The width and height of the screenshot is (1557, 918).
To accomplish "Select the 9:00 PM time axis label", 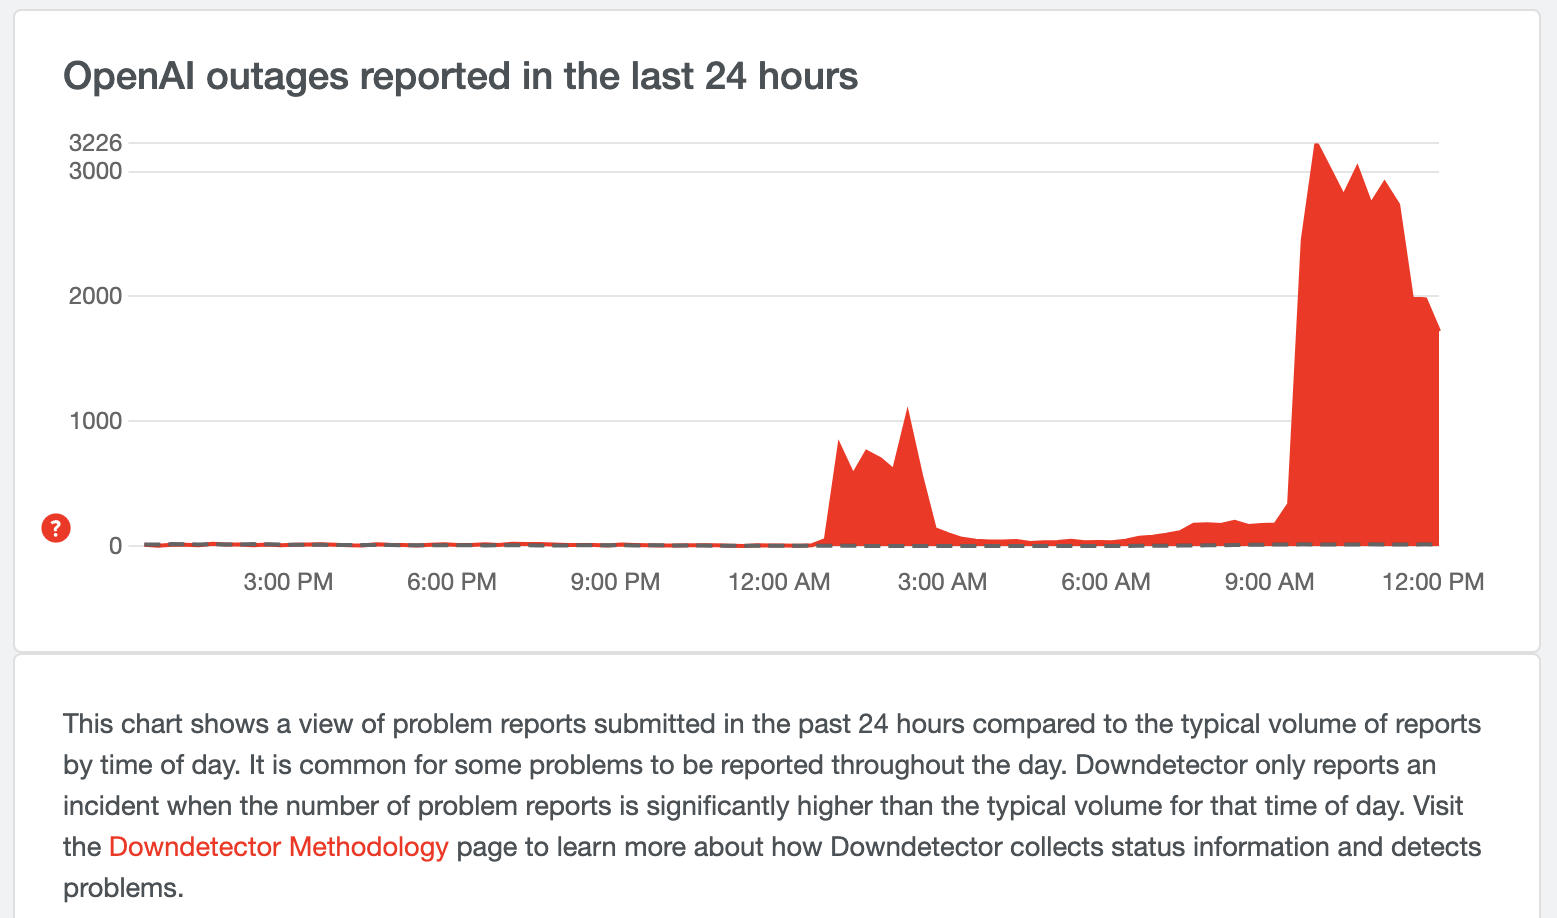I will coord(615,581).
